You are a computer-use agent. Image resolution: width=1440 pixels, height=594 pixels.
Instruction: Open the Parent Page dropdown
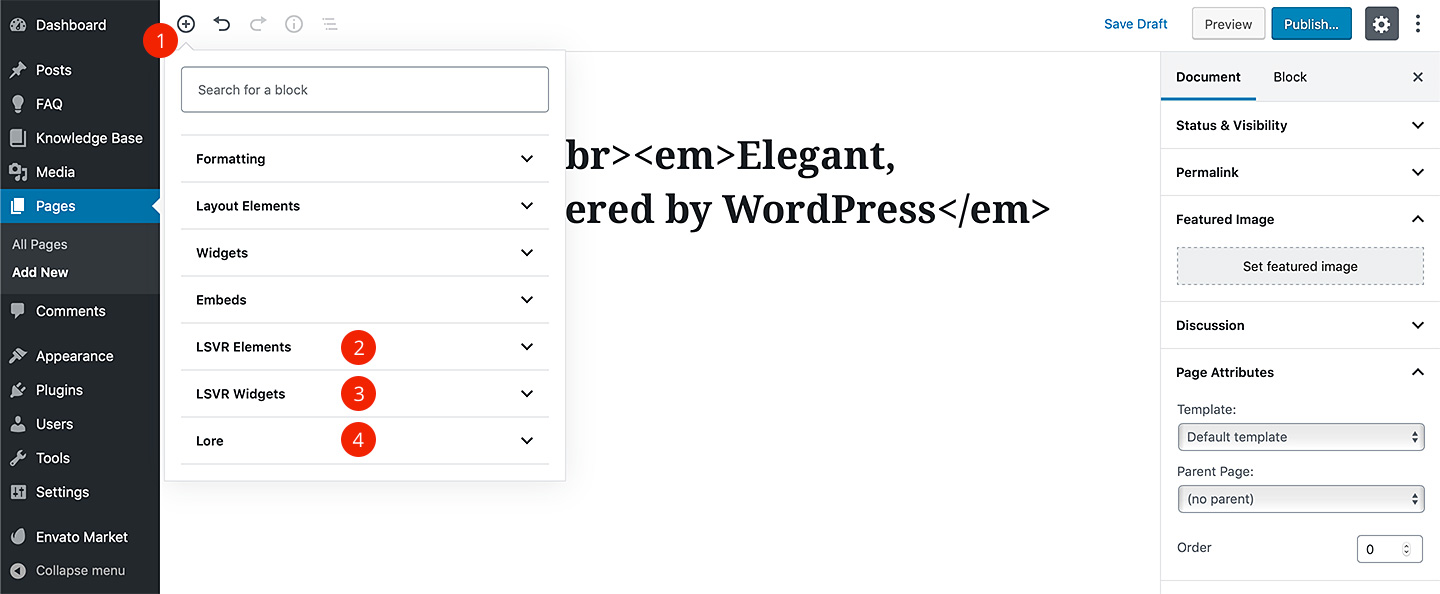1301,499
